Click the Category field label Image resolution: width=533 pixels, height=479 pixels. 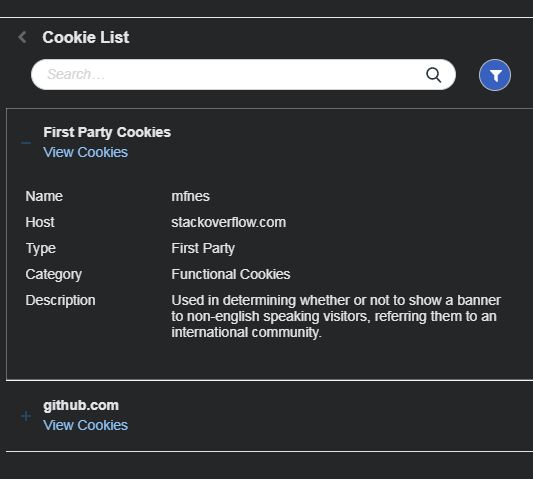54,275
